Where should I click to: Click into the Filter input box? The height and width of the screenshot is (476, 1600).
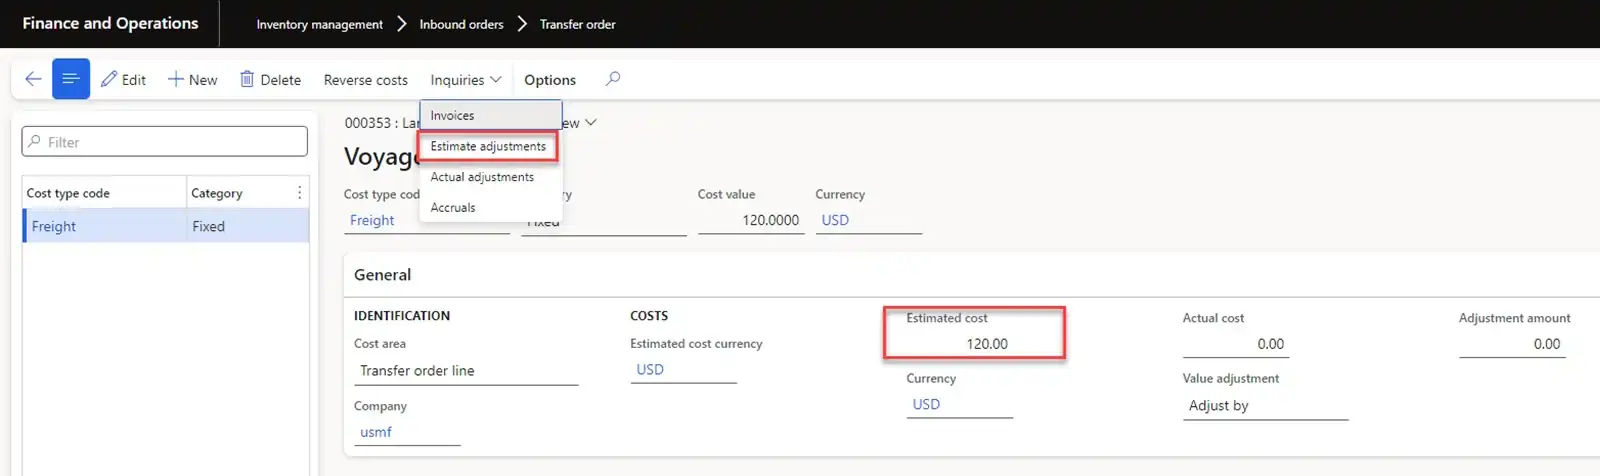click(x=165, y=142)
